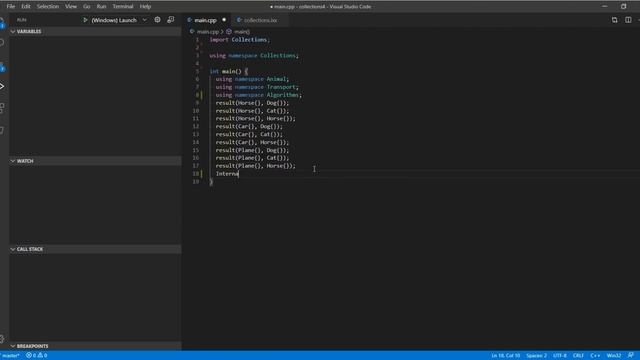Open problems via errors and warnings counter
Image resolution: width=640 pixels, height=360 pixels.
coord(37,356)
